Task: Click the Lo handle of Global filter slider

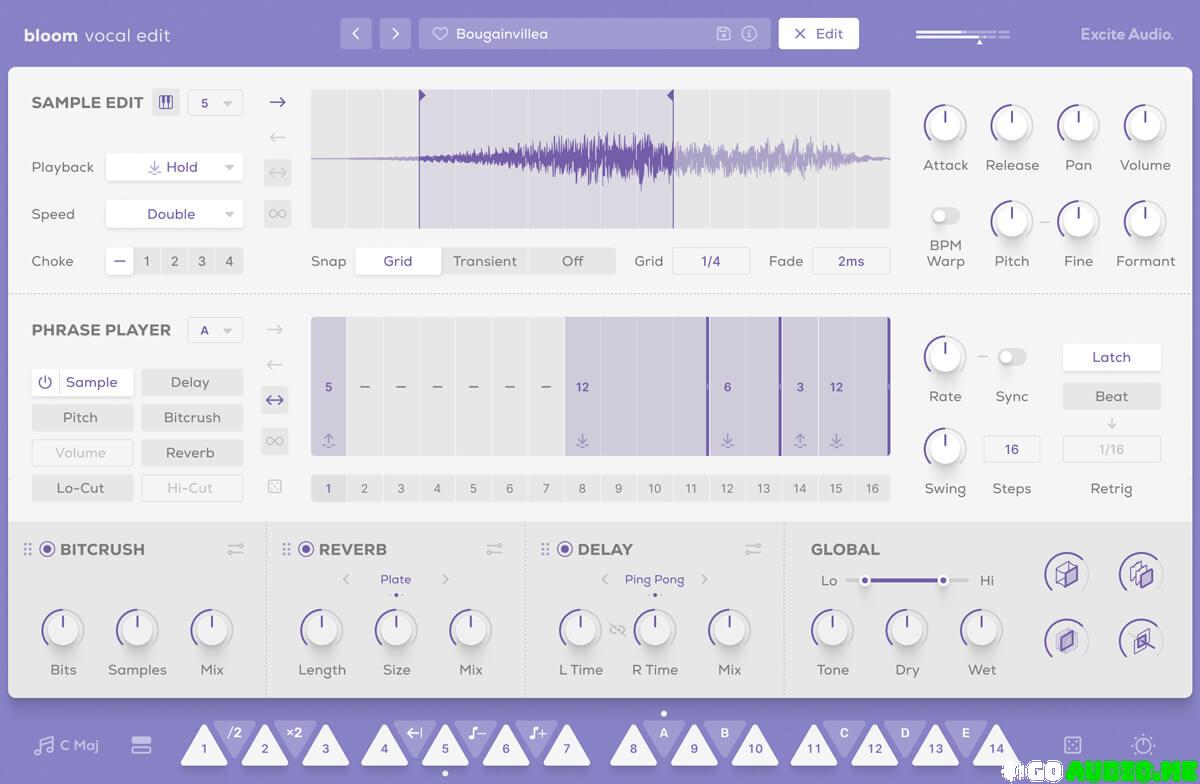Action: (x=865, y=580)
